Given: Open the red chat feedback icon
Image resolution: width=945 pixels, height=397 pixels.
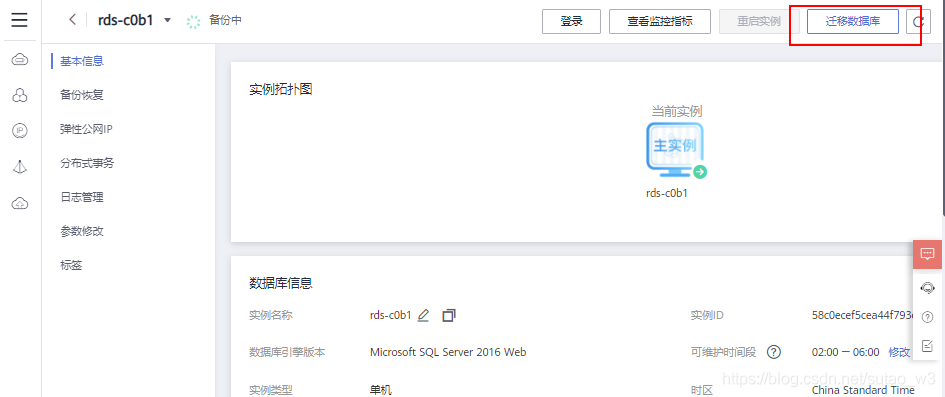Looking at the screenshot, I should tap(928, 254).
